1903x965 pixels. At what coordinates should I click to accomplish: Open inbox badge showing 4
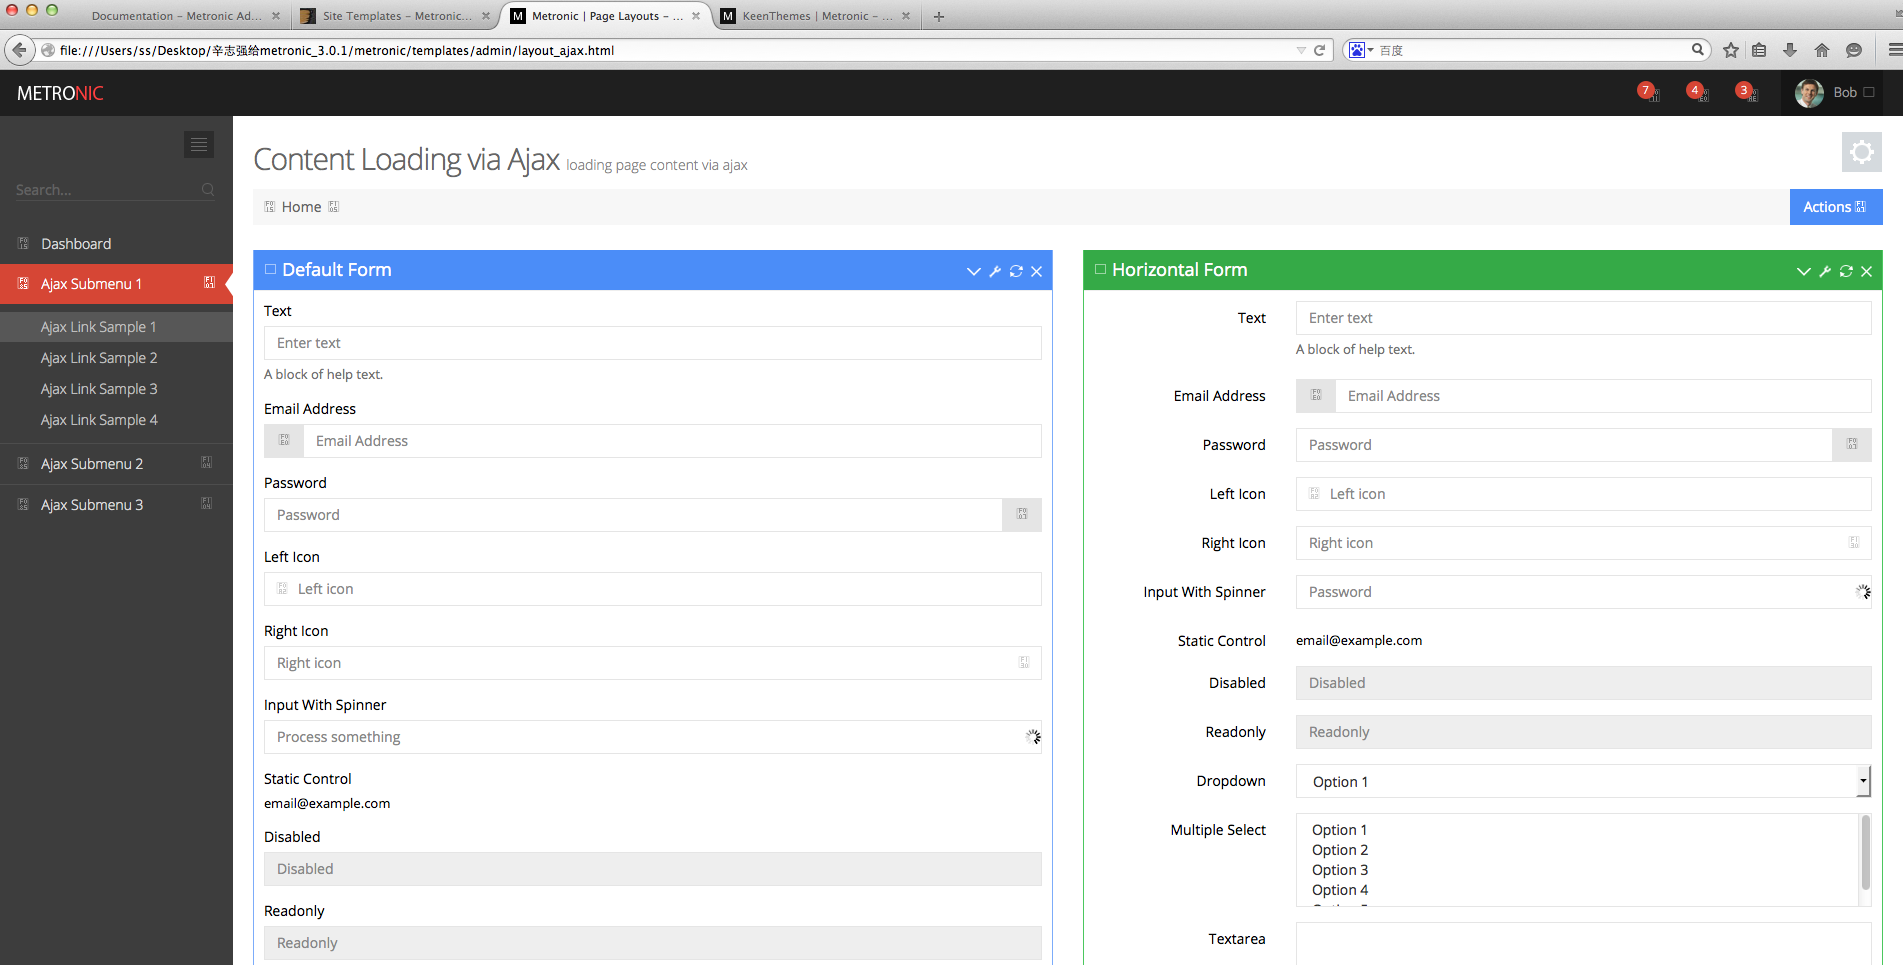click(x=1696, y=92)
